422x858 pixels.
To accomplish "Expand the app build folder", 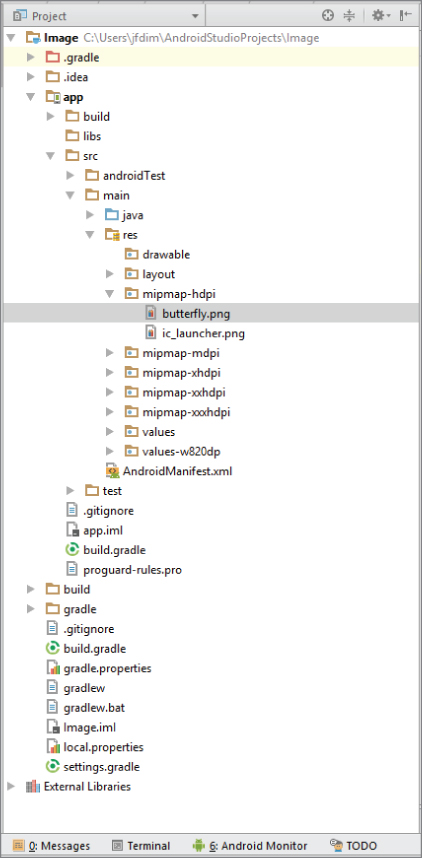I will pos(50,117).
